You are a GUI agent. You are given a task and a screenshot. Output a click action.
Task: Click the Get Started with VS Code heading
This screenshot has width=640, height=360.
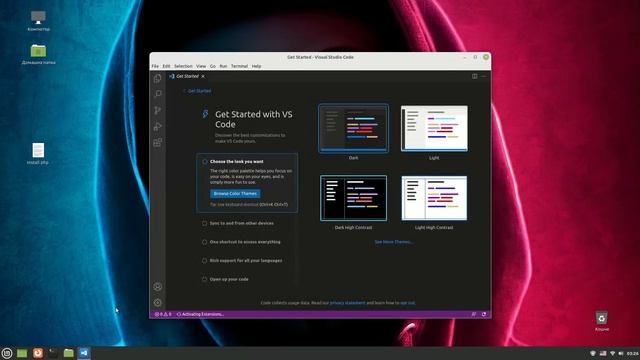pos(253,119)
